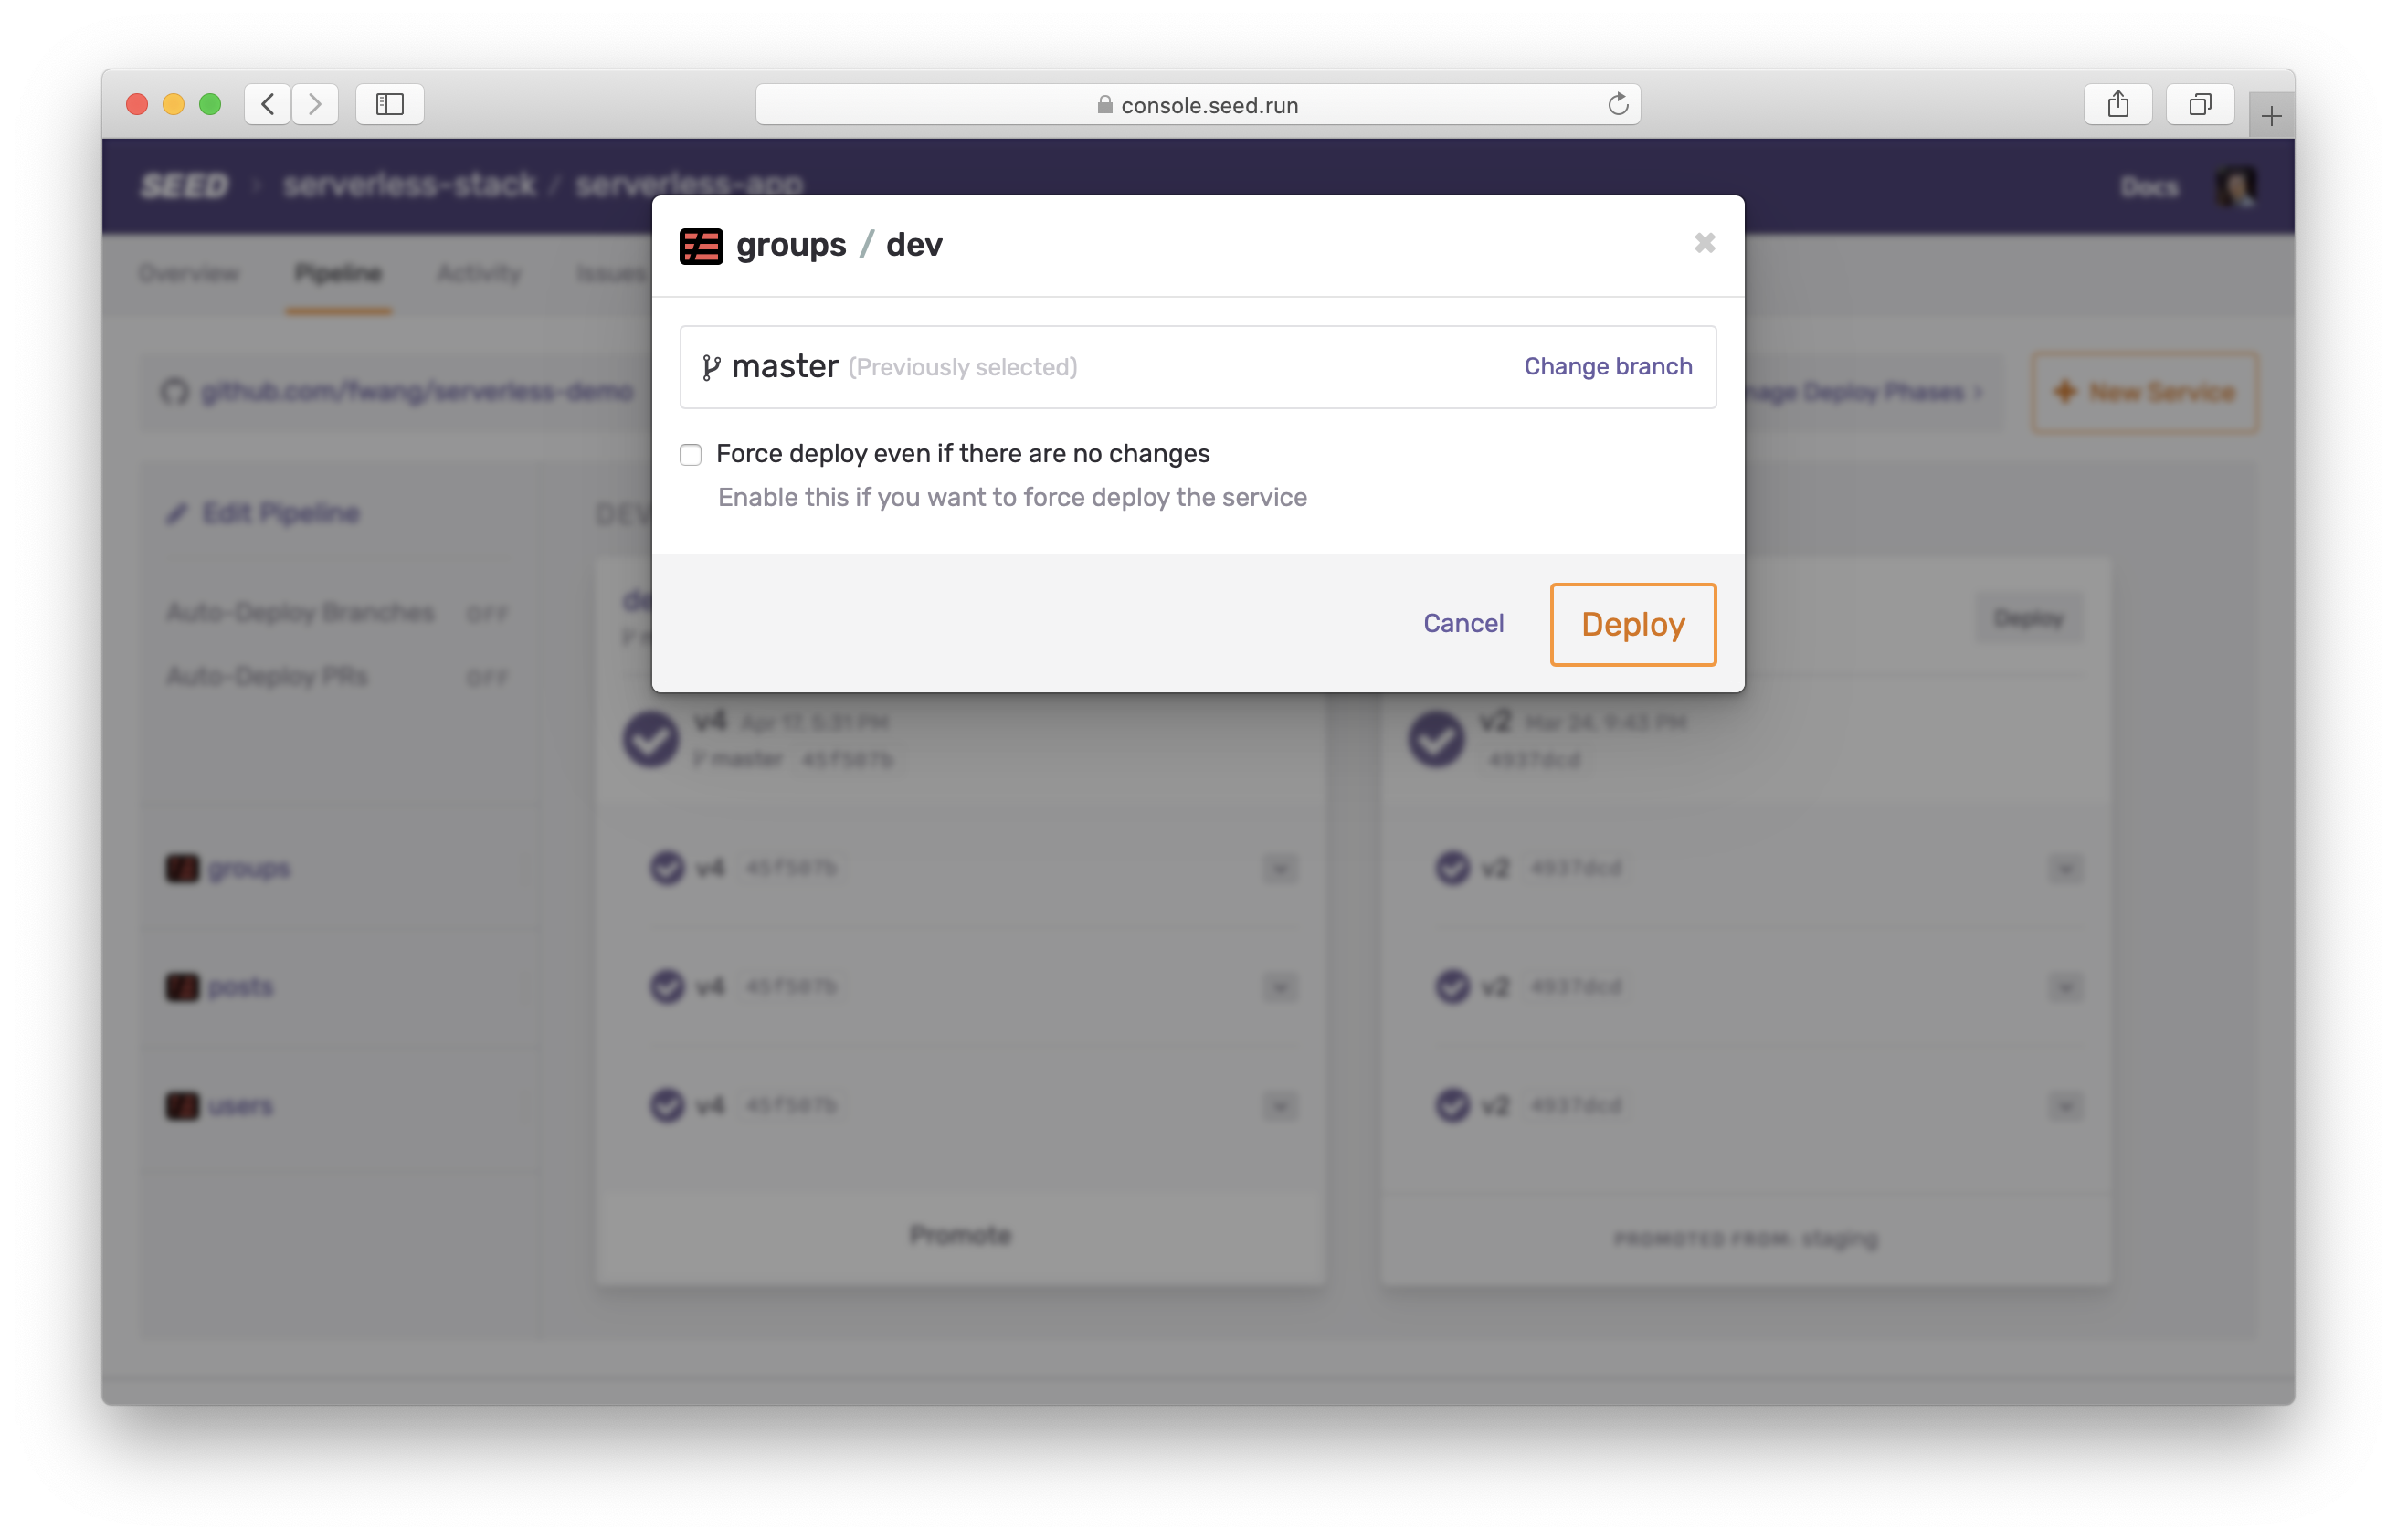Click the git branch icon in modal
2397x1540 pixels.
[711, 366]
